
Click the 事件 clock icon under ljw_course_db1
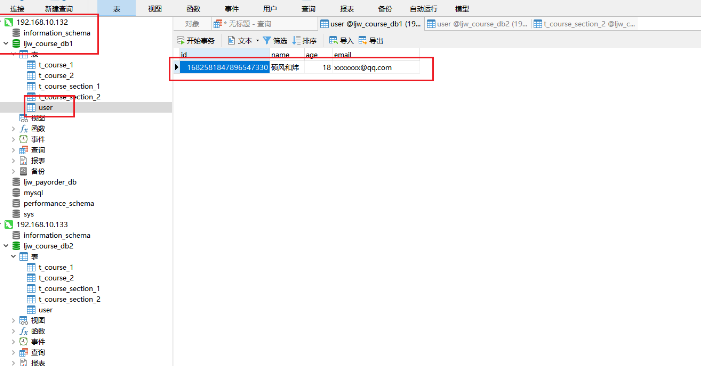pos(24,139)
